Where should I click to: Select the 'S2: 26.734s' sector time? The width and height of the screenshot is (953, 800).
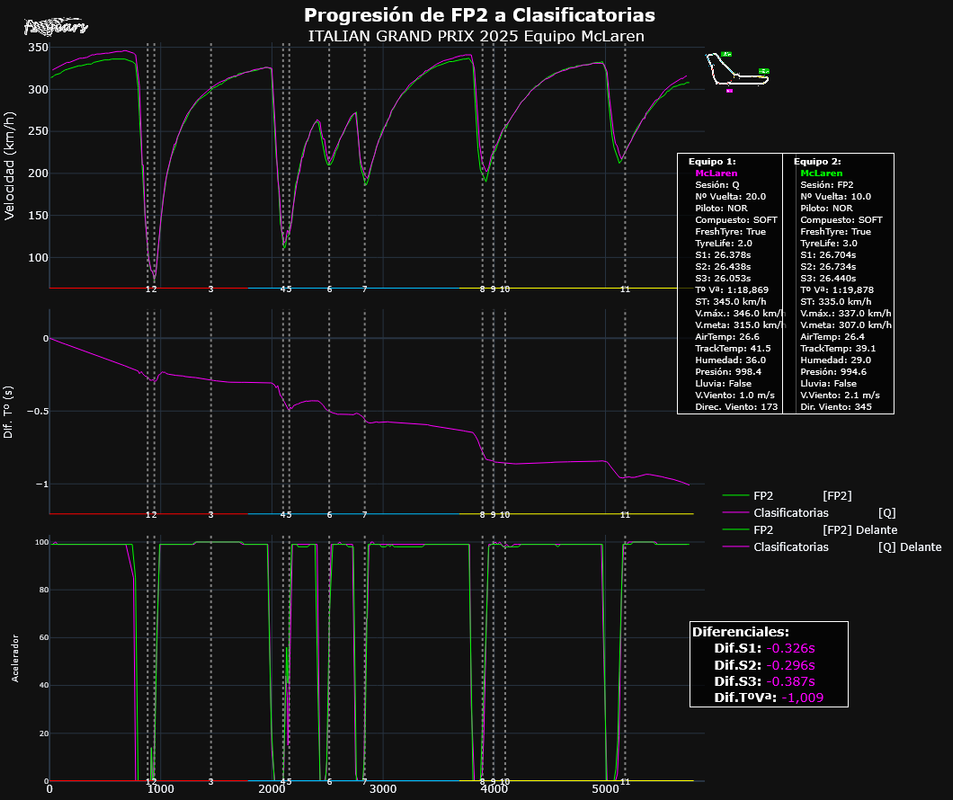pos(828,266)
